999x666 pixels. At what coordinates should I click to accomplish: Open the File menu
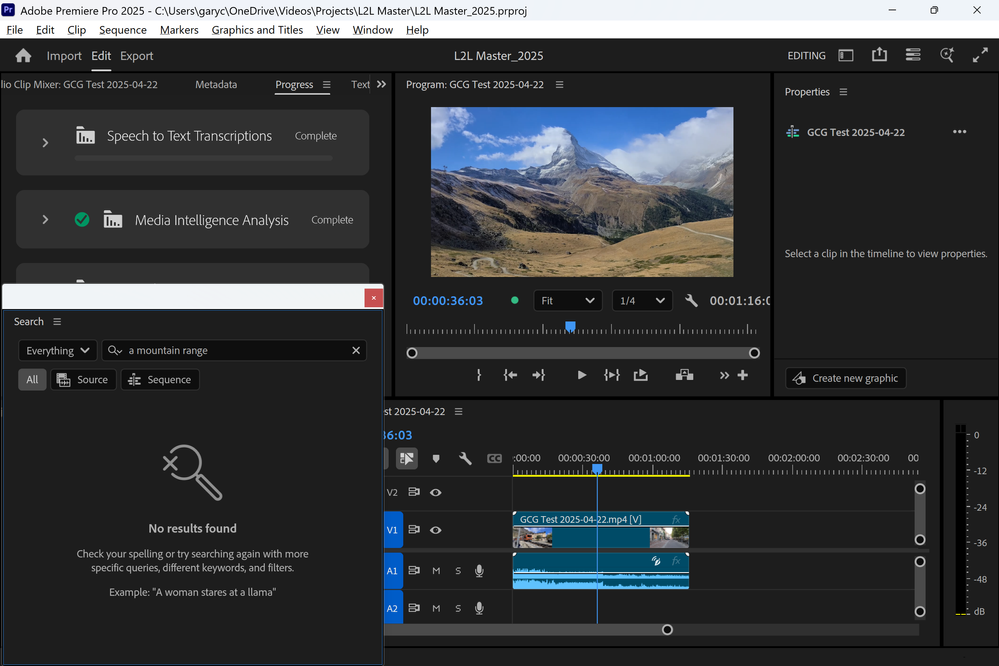point(15,30)
